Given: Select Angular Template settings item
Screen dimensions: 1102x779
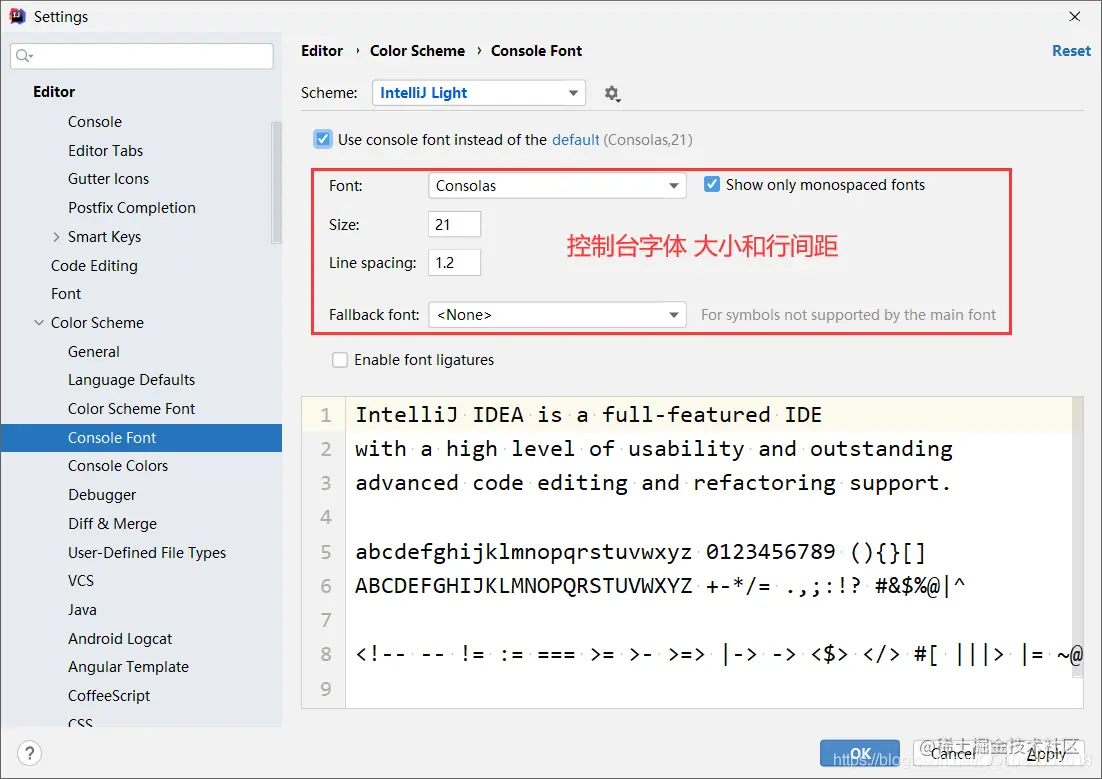Looking at the screenshot, I should pyautogui.click(x=128, y=667).
